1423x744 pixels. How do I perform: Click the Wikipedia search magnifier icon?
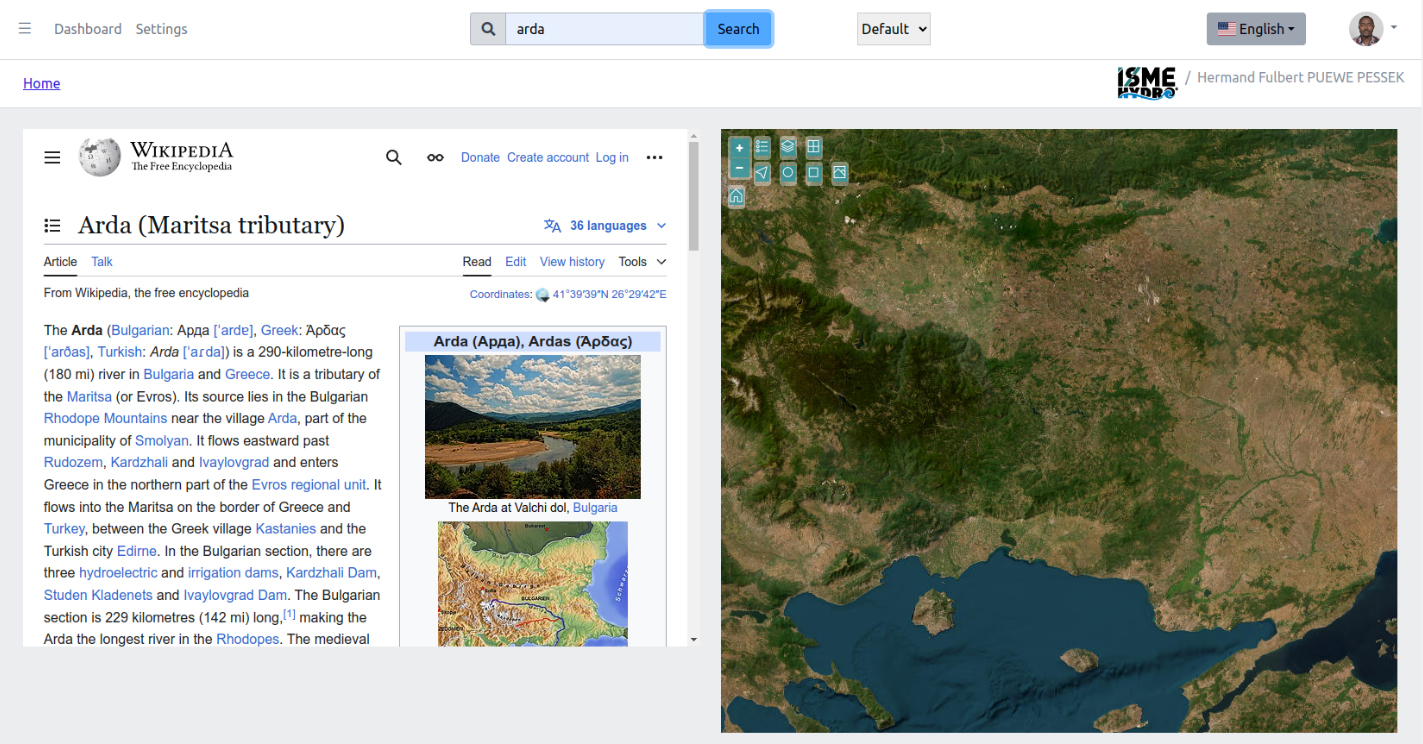tap(394, 157)
